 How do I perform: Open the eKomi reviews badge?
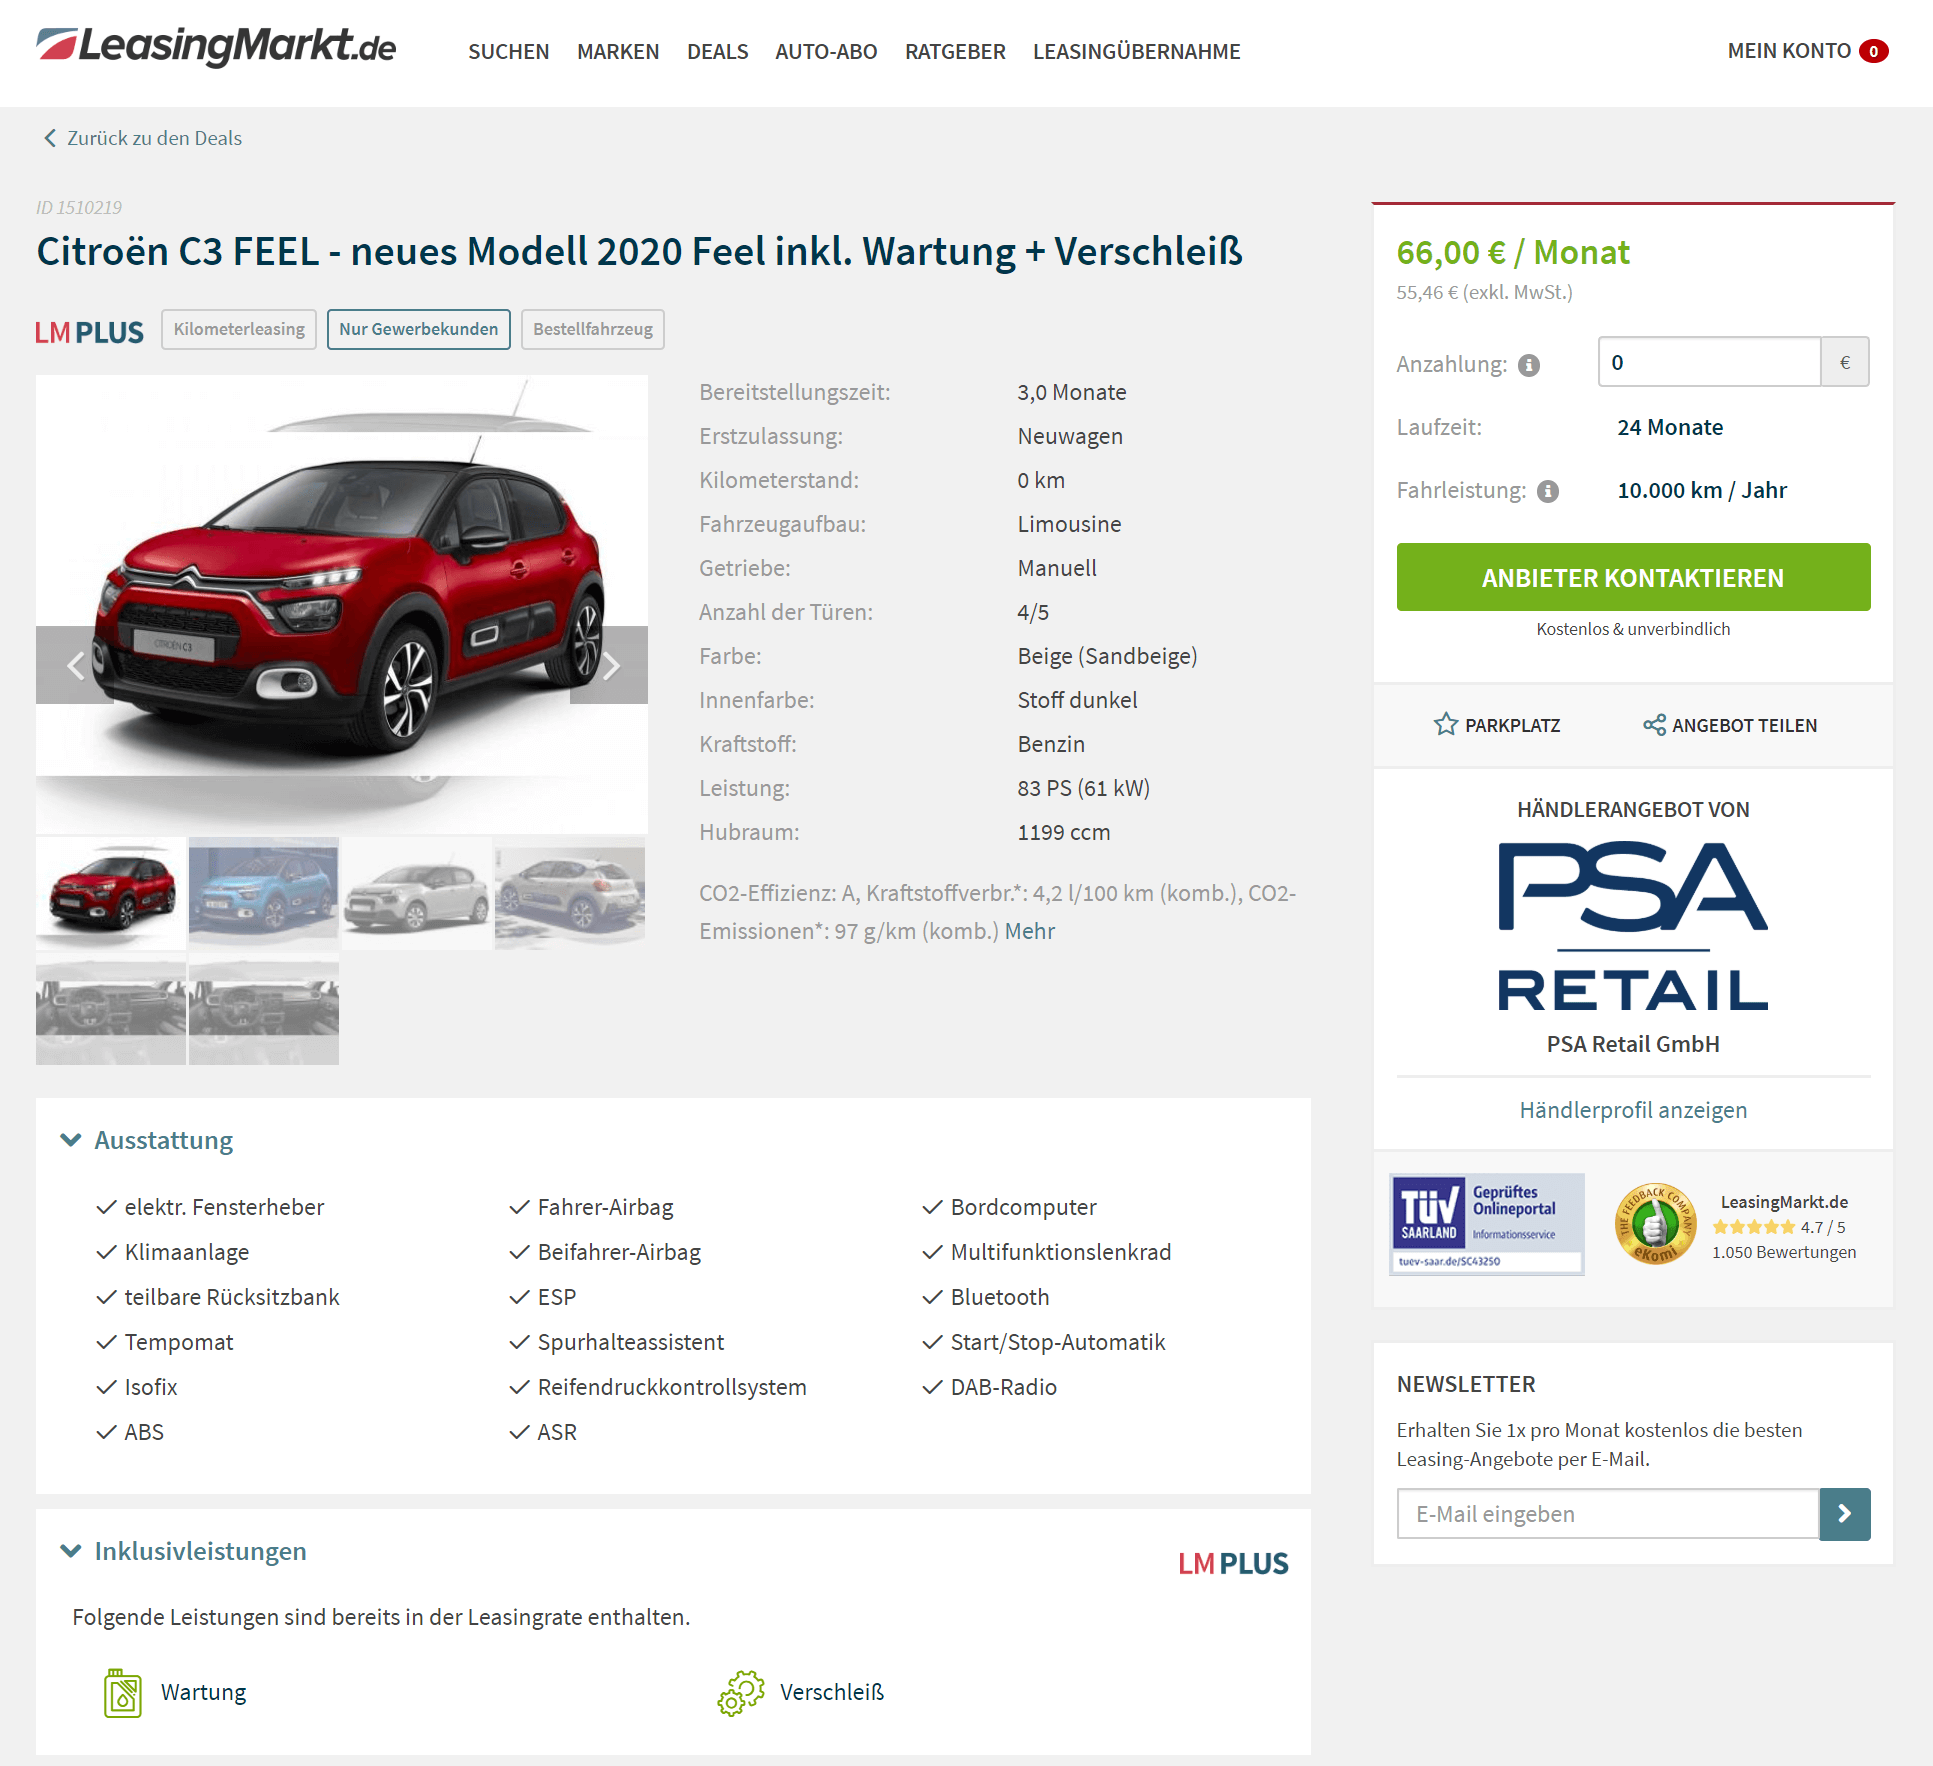1656,1225
